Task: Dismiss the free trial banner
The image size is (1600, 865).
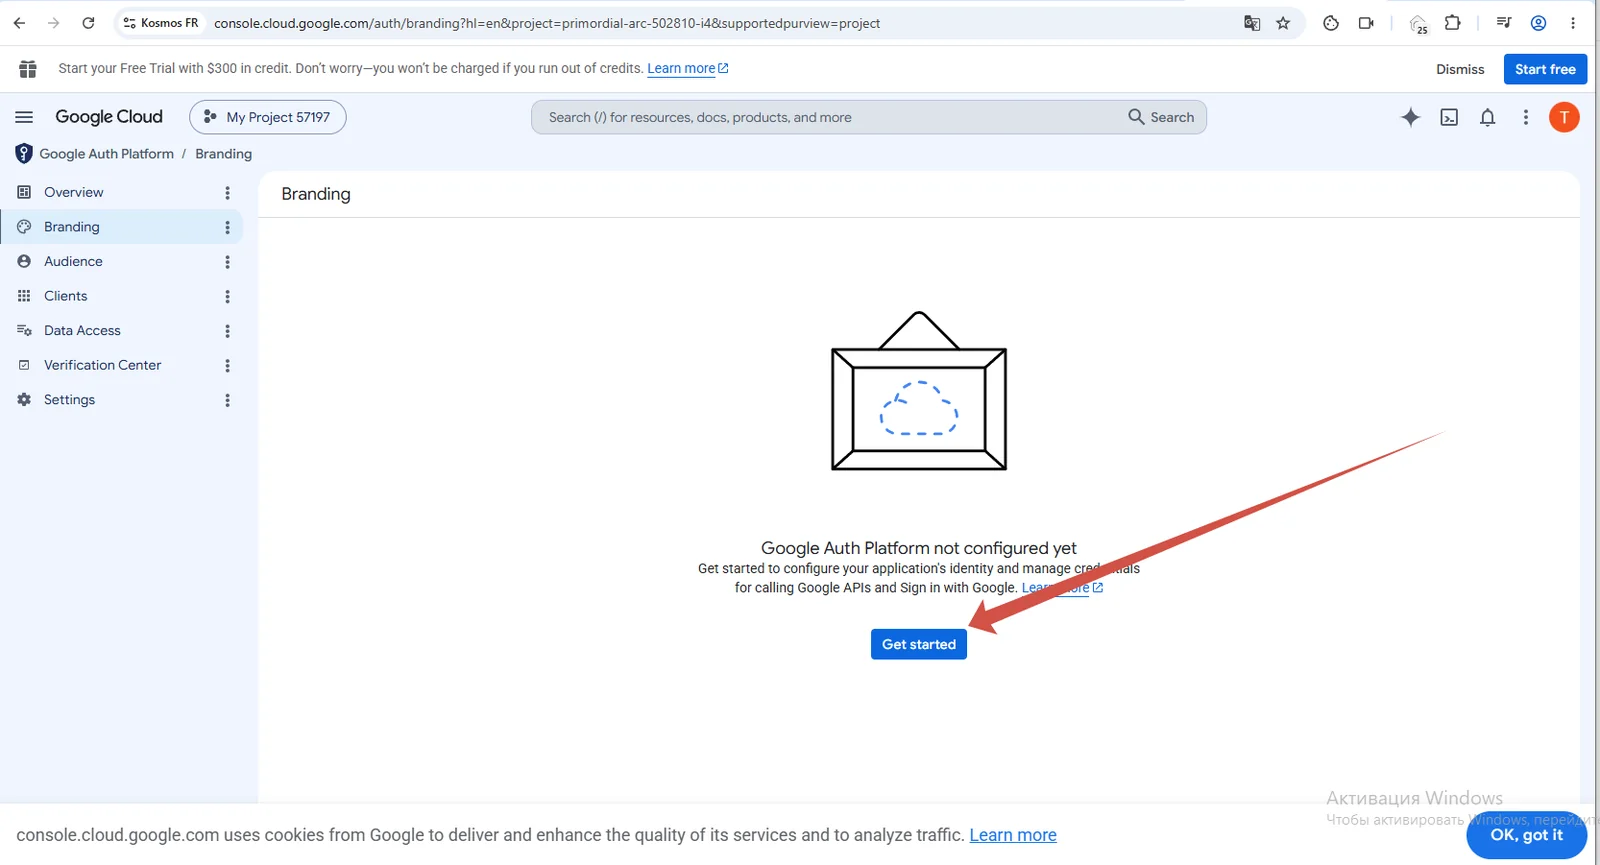Action: click(x=1460, y=69)
